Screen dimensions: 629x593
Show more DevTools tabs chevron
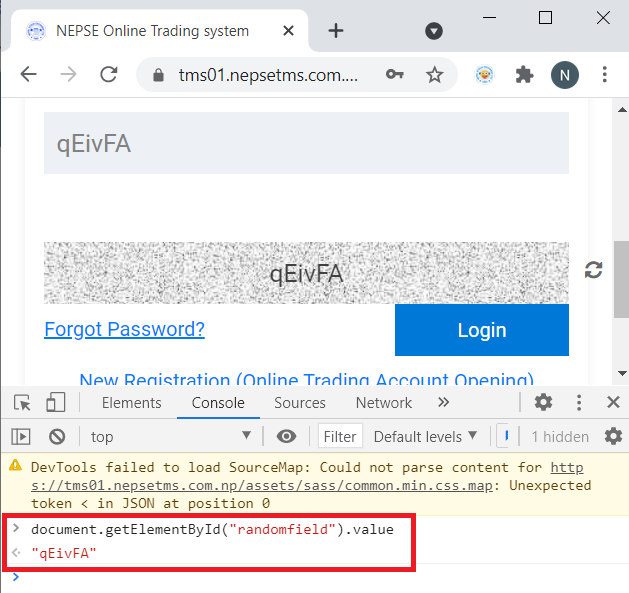443,403
